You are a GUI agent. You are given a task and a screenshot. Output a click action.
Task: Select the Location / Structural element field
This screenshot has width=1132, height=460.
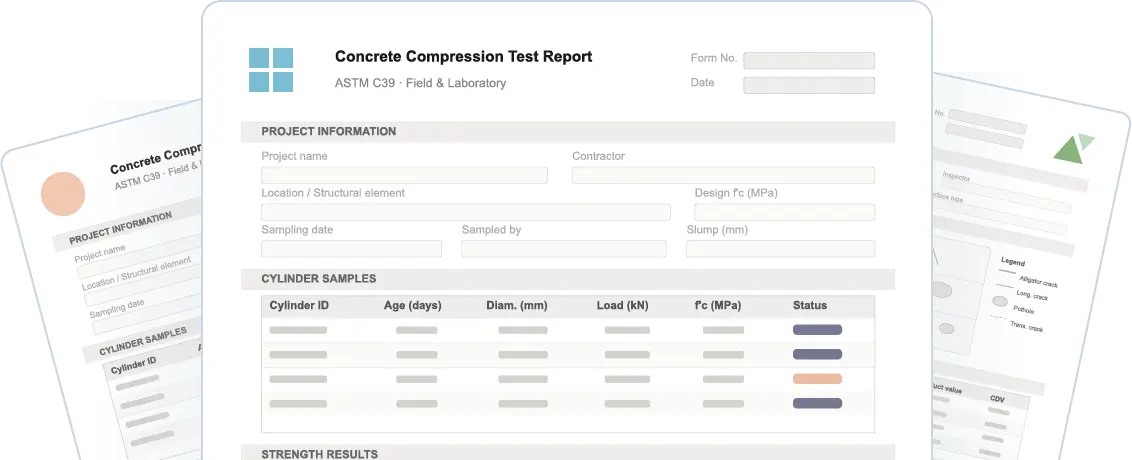(x=465, y=212)
